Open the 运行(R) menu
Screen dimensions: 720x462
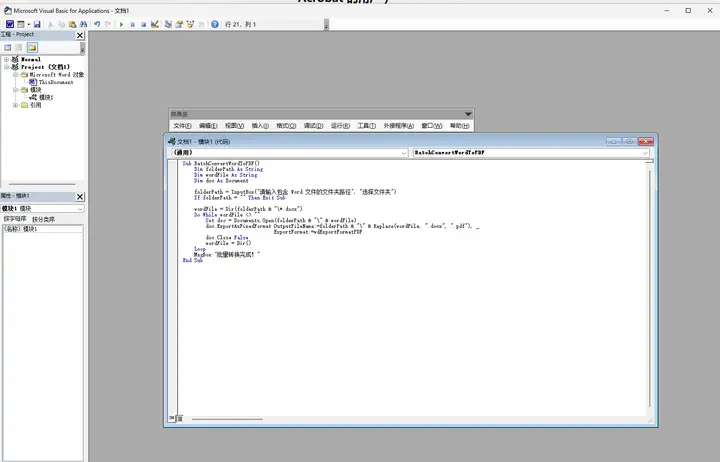point(340,126)
